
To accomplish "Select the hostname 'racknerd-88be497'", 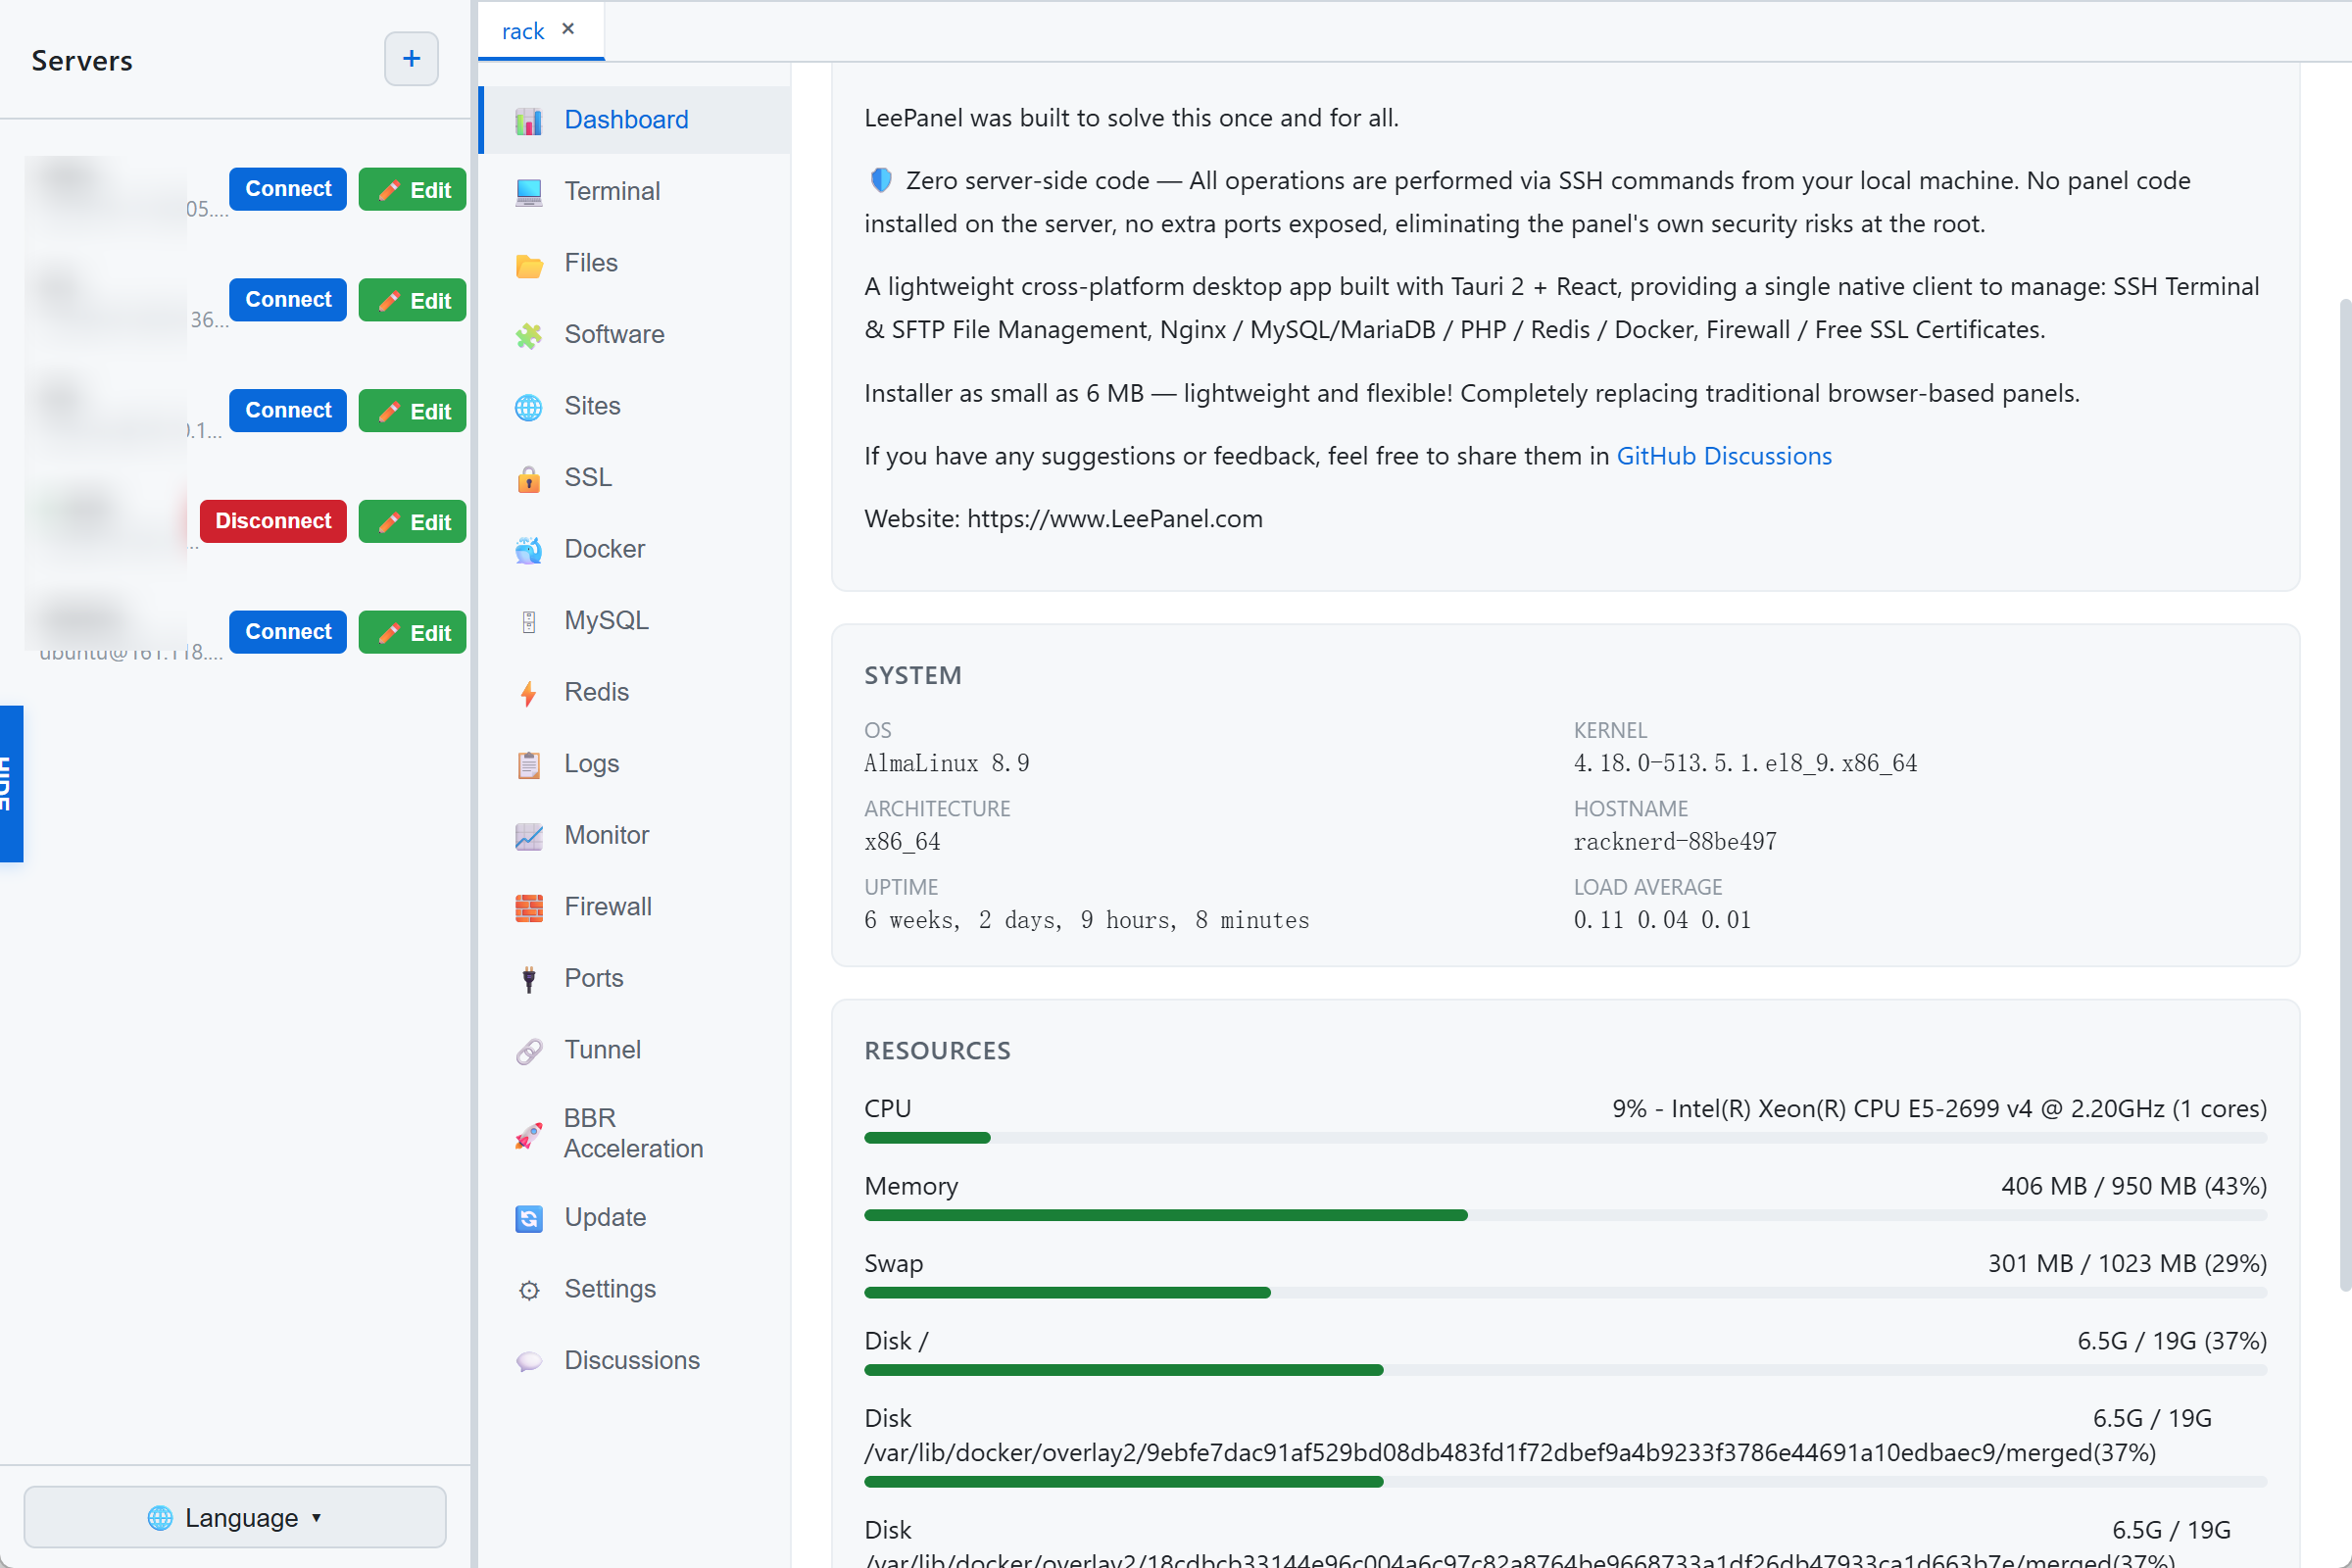I will pyautogui.click(x=1675, y=842).
